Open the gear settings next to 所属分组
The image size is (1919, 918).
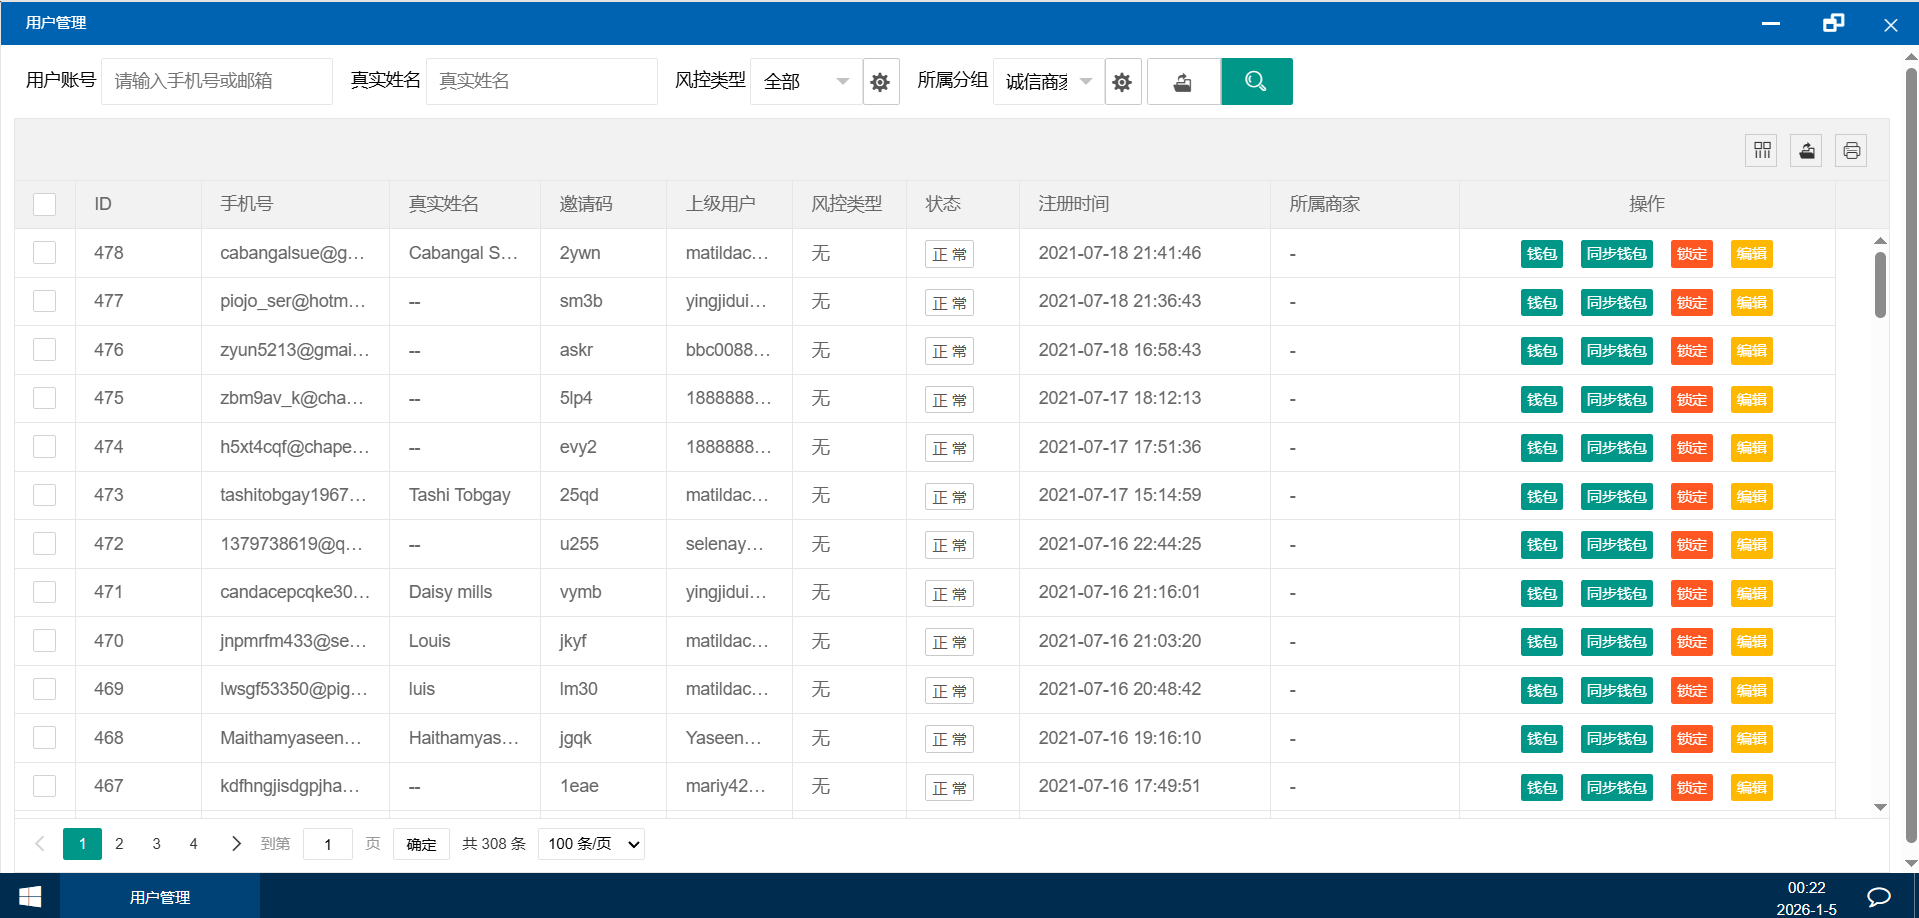tap(1122, 82)
